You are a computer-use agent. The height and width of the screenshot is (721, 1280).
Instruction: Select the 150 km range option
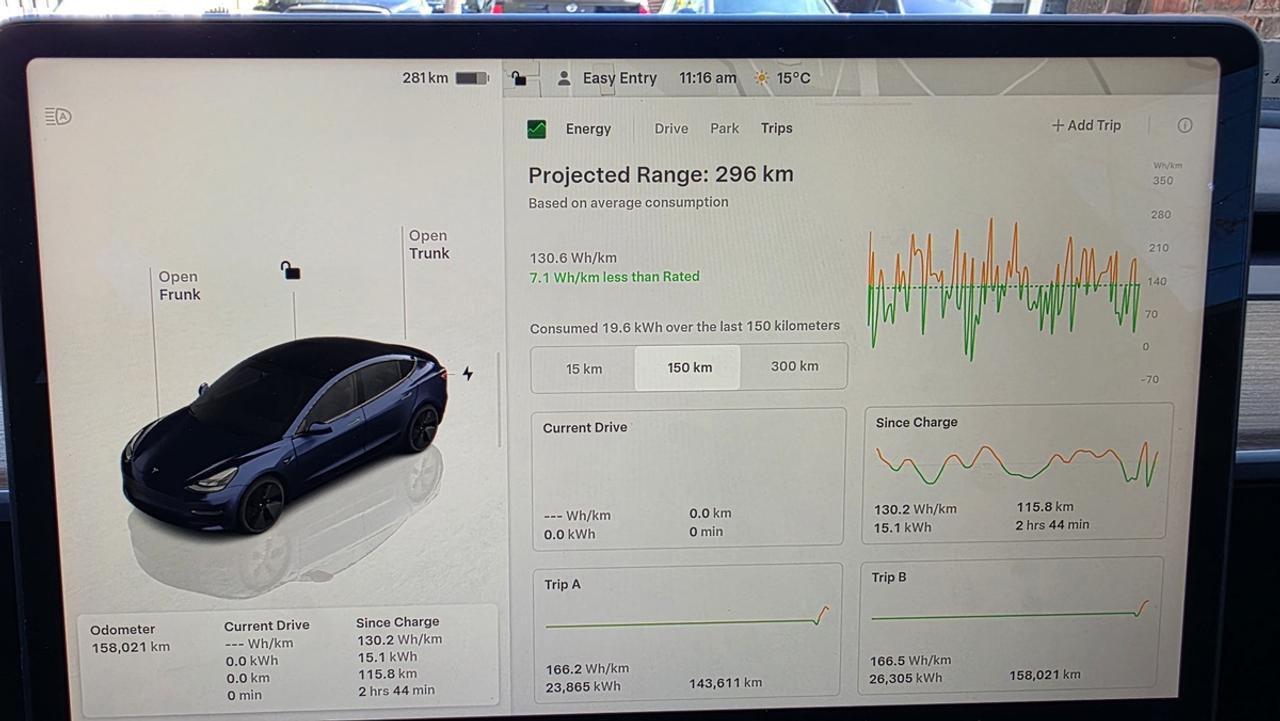point(689,367)
